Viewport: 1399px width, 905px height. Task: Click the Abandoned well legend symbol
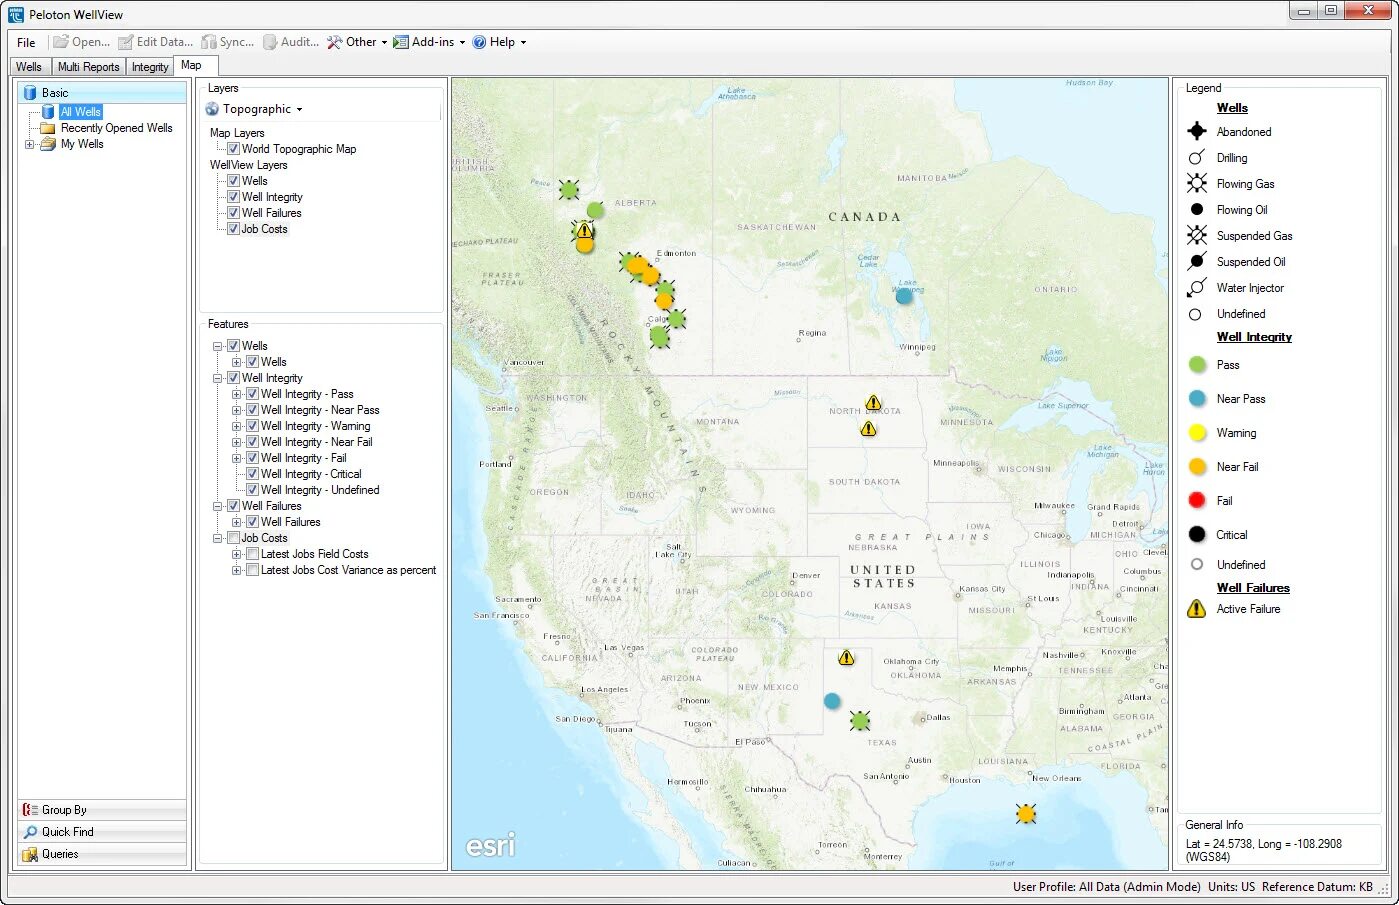[1196, 131]
